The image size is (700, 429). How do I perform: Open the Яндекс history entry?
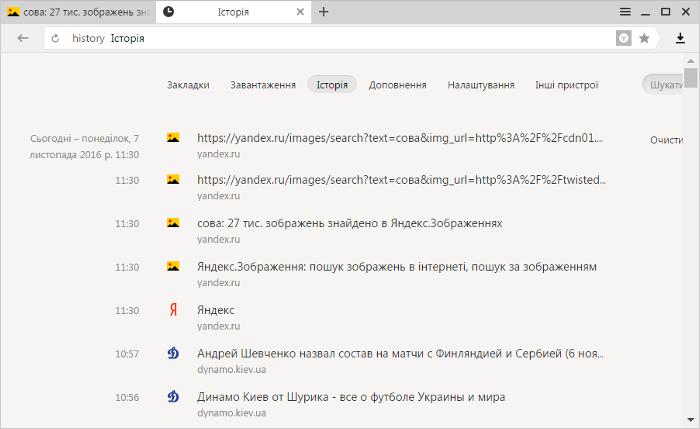pos(216,310)
